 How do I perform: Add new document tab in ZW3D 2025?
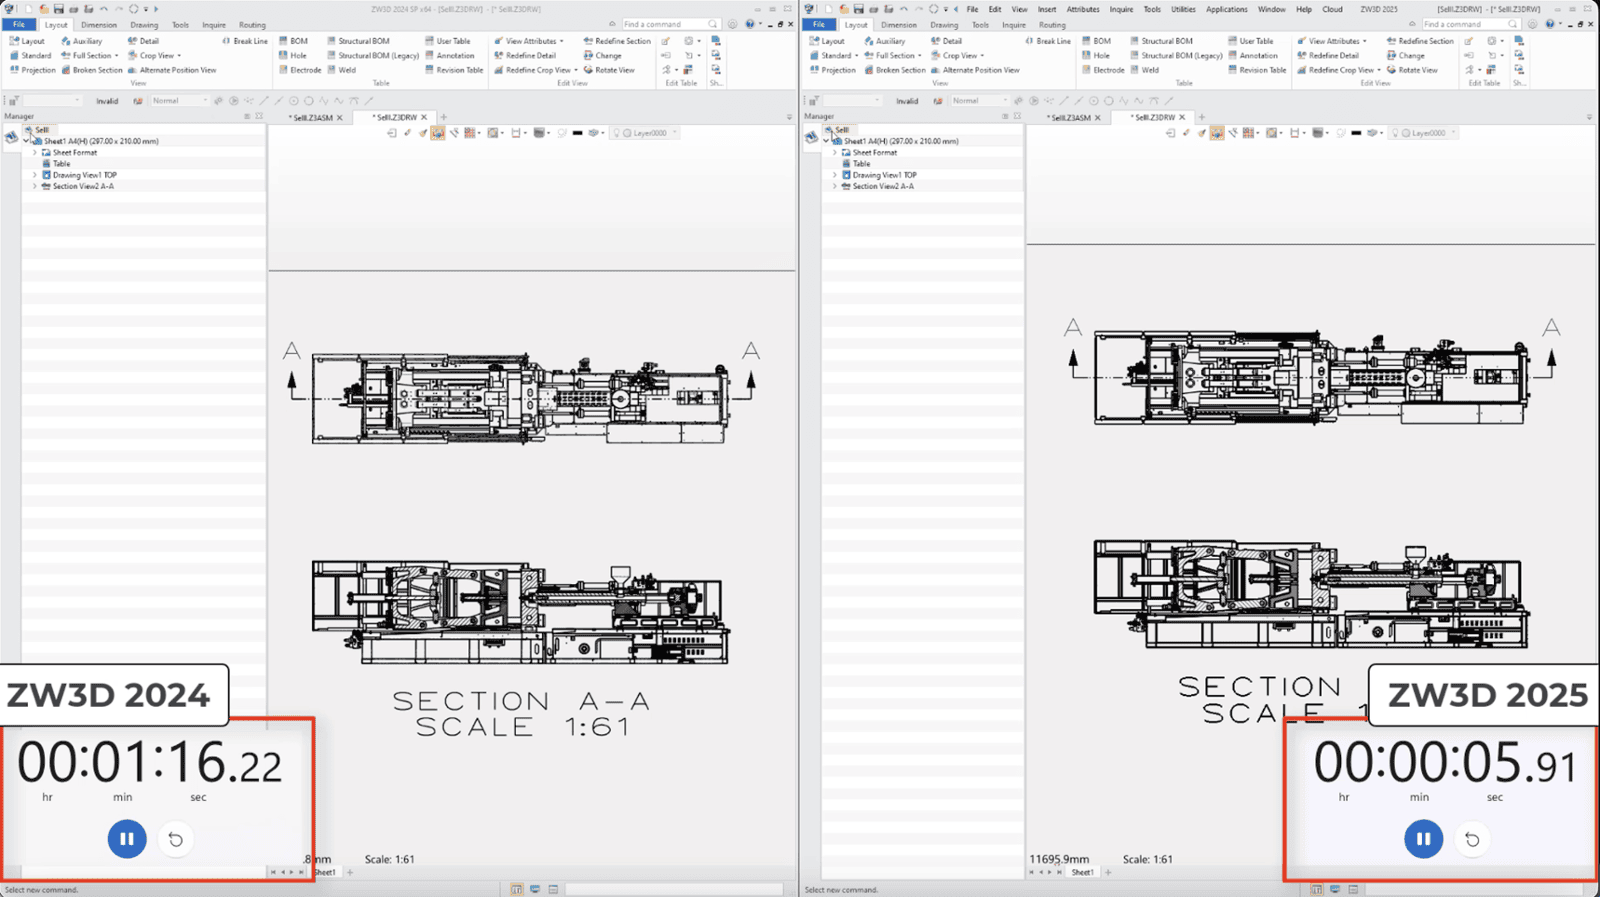pyautogui.click(x=1202, y=117)
